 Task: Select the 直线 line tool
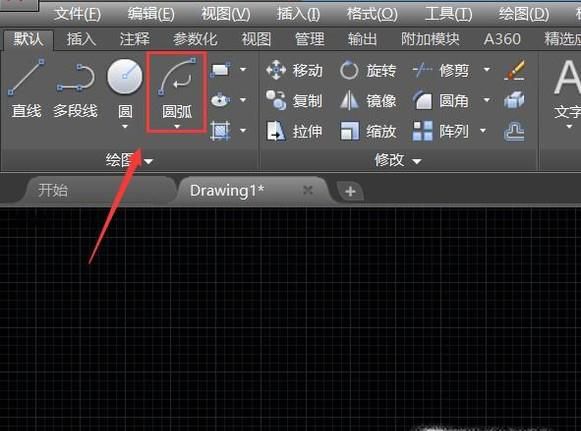coord(26,88)
